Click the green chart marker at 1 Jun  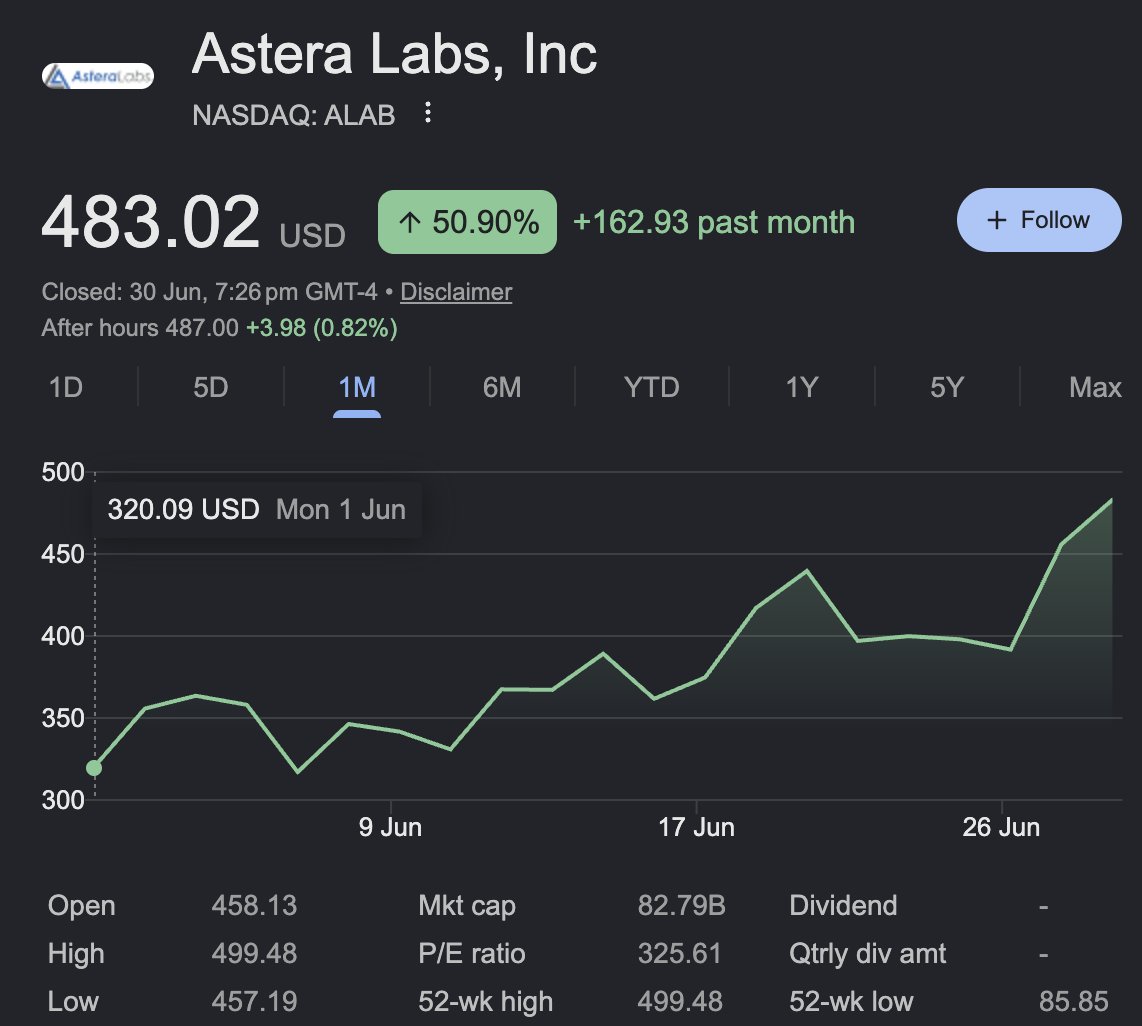tap(94, 767)
